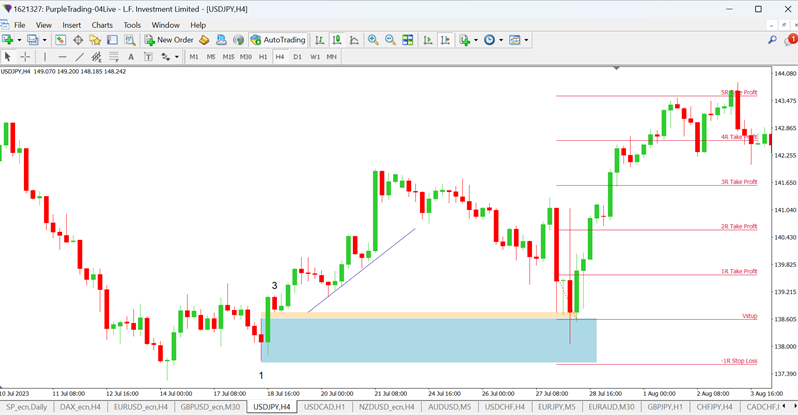Select the horizontal line drawing tool
This screenshot has width=798, height=415.
pyautogui.click(x=62, y=57)
